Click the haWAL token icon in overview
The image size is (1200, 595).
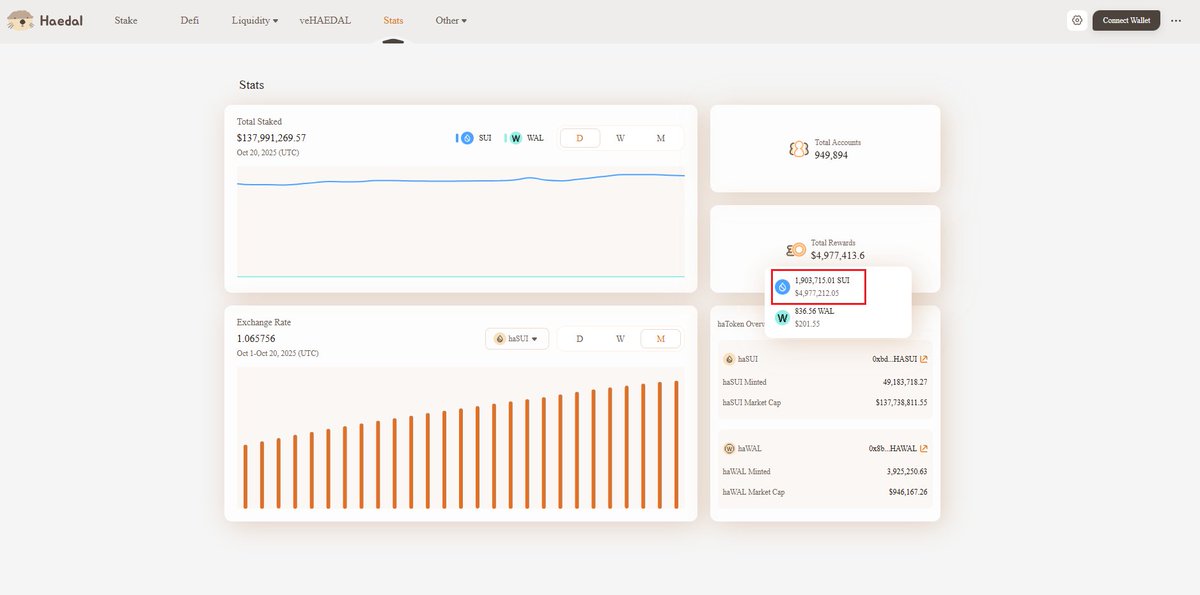(x=729, y=449)
